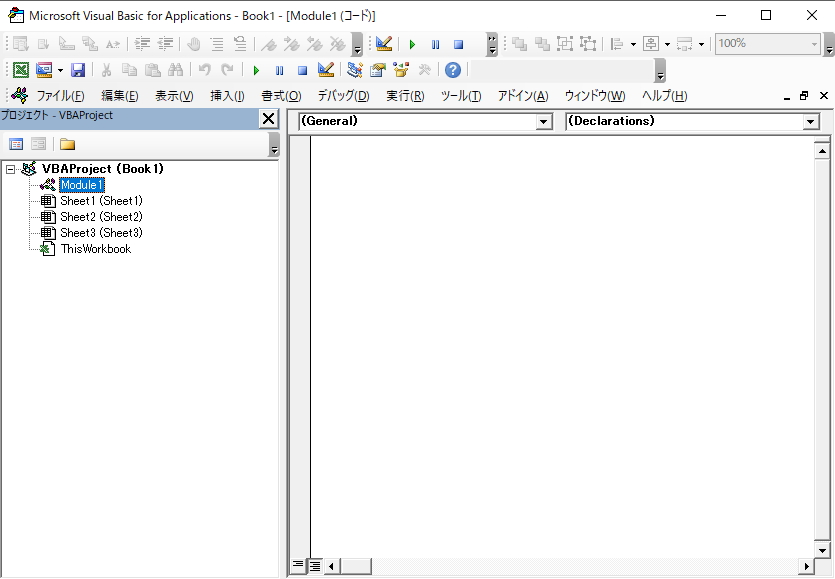Viewport: 835px width, 579px height.
Task: Click the Clear All Bookmarks icon
Action: pyautogui.click(x=338, y=44)
